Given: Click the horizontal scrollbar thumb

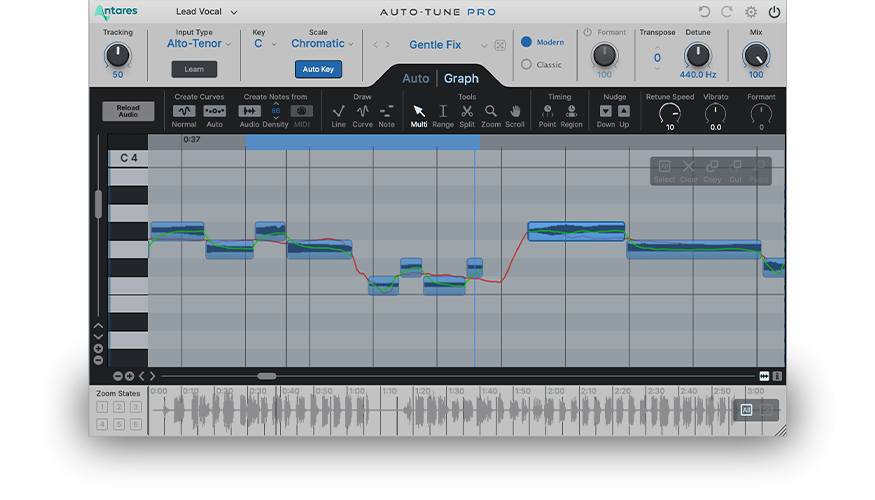Looking at the screenshot, I should tap(266, 376).
